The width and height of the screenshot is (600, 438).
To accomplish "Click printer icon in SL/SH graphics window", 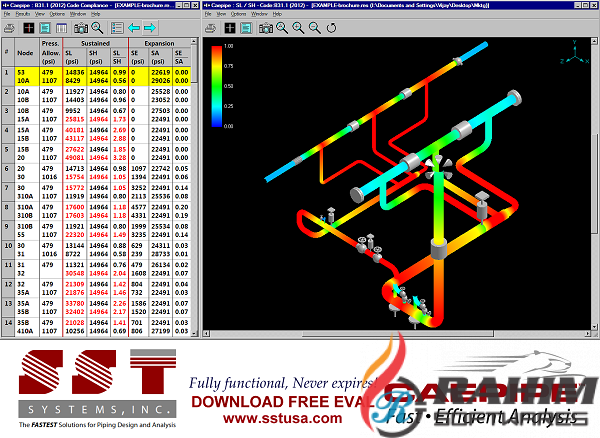I will [x=210, y=28].
